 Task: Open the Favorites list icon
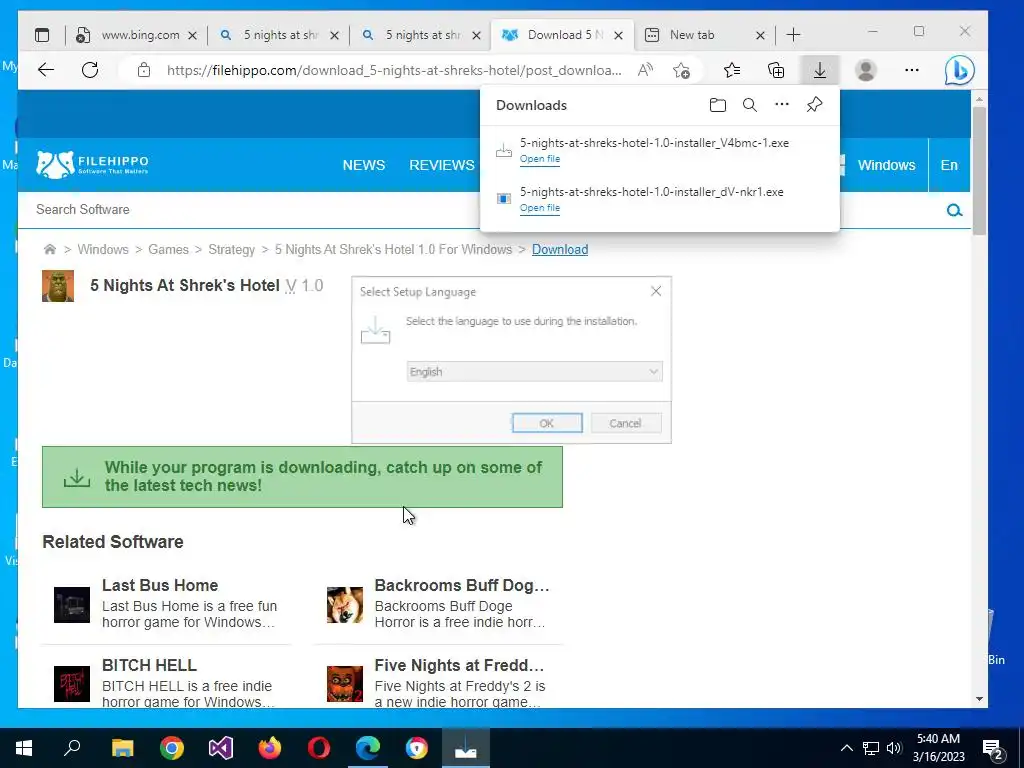(732, 70)
